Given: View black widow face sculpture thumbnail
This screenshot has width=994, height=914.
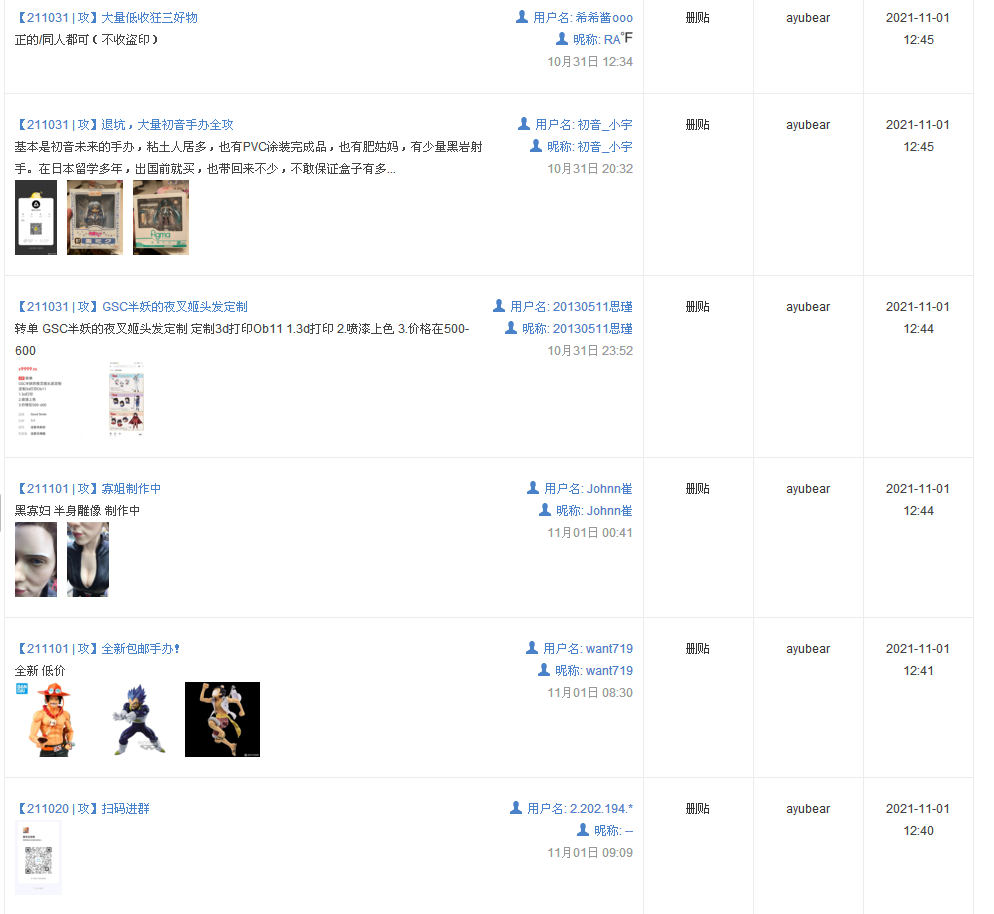Looking at the screenshot, I should point(36,559).
